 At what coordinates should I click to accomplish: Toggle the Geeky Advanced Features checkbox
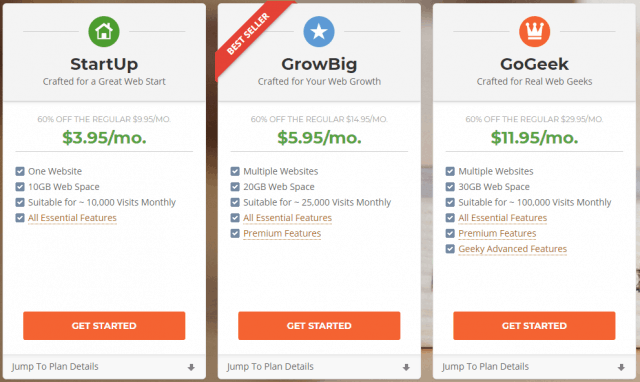(x=450, y=249)
